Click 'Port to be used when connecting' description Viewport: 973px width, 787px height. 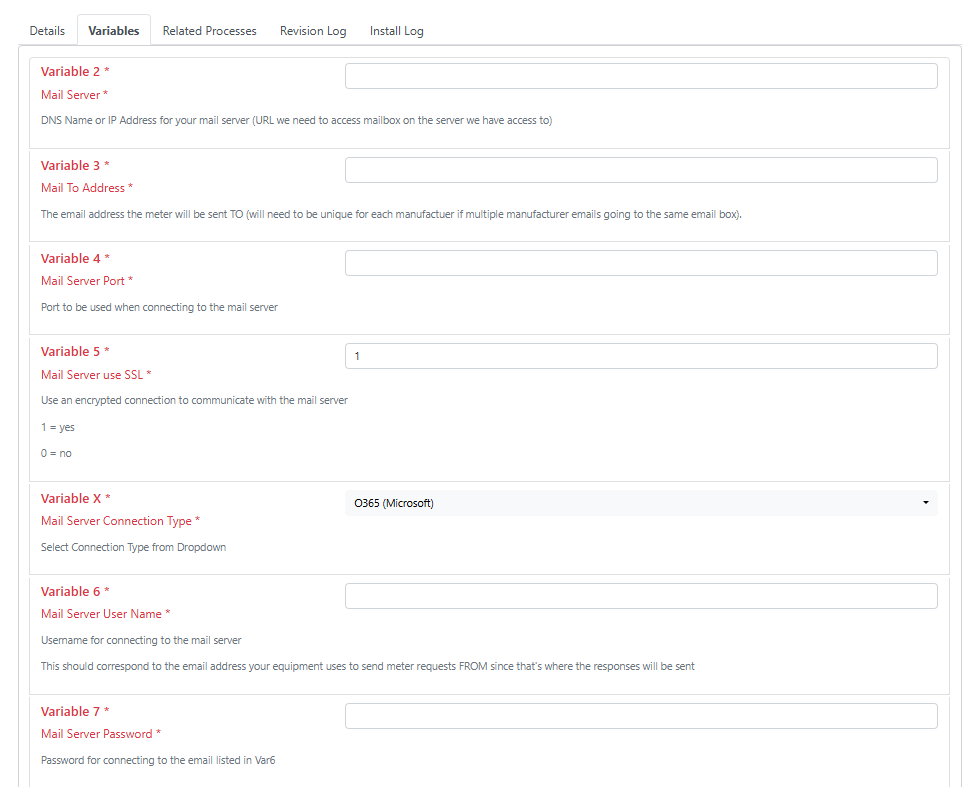coord(159,307)
